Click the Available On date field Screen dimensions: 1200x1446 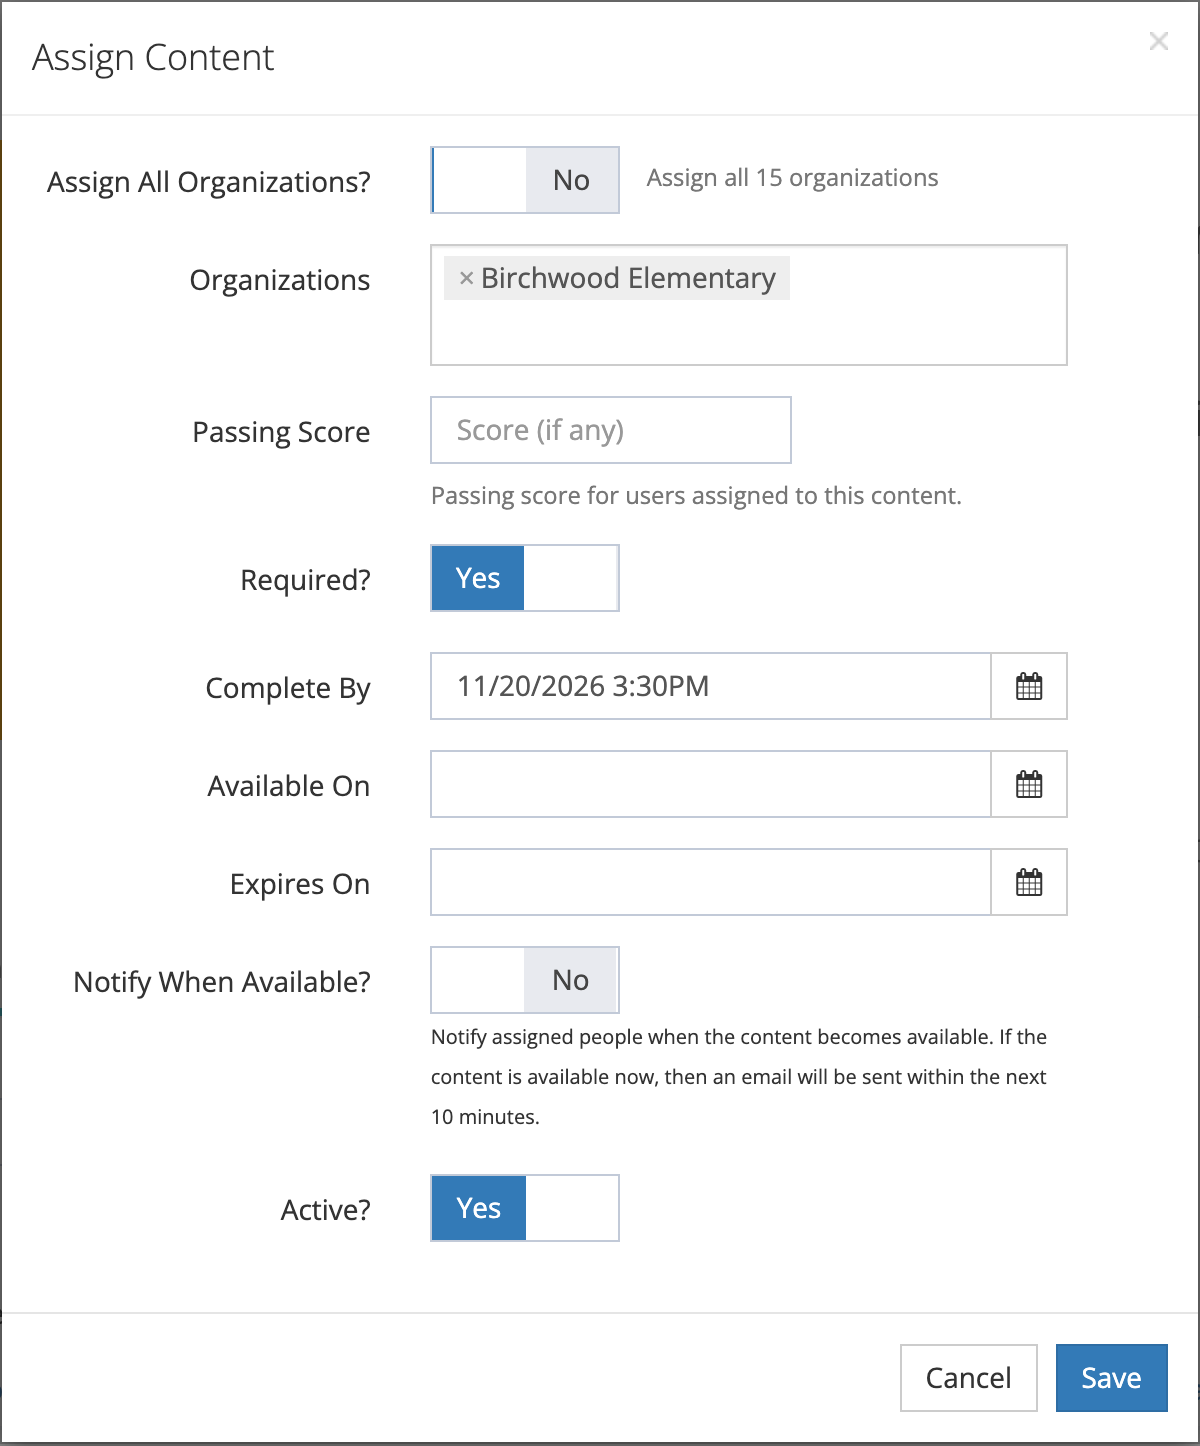pyautogui.click(x=711, y=784)
